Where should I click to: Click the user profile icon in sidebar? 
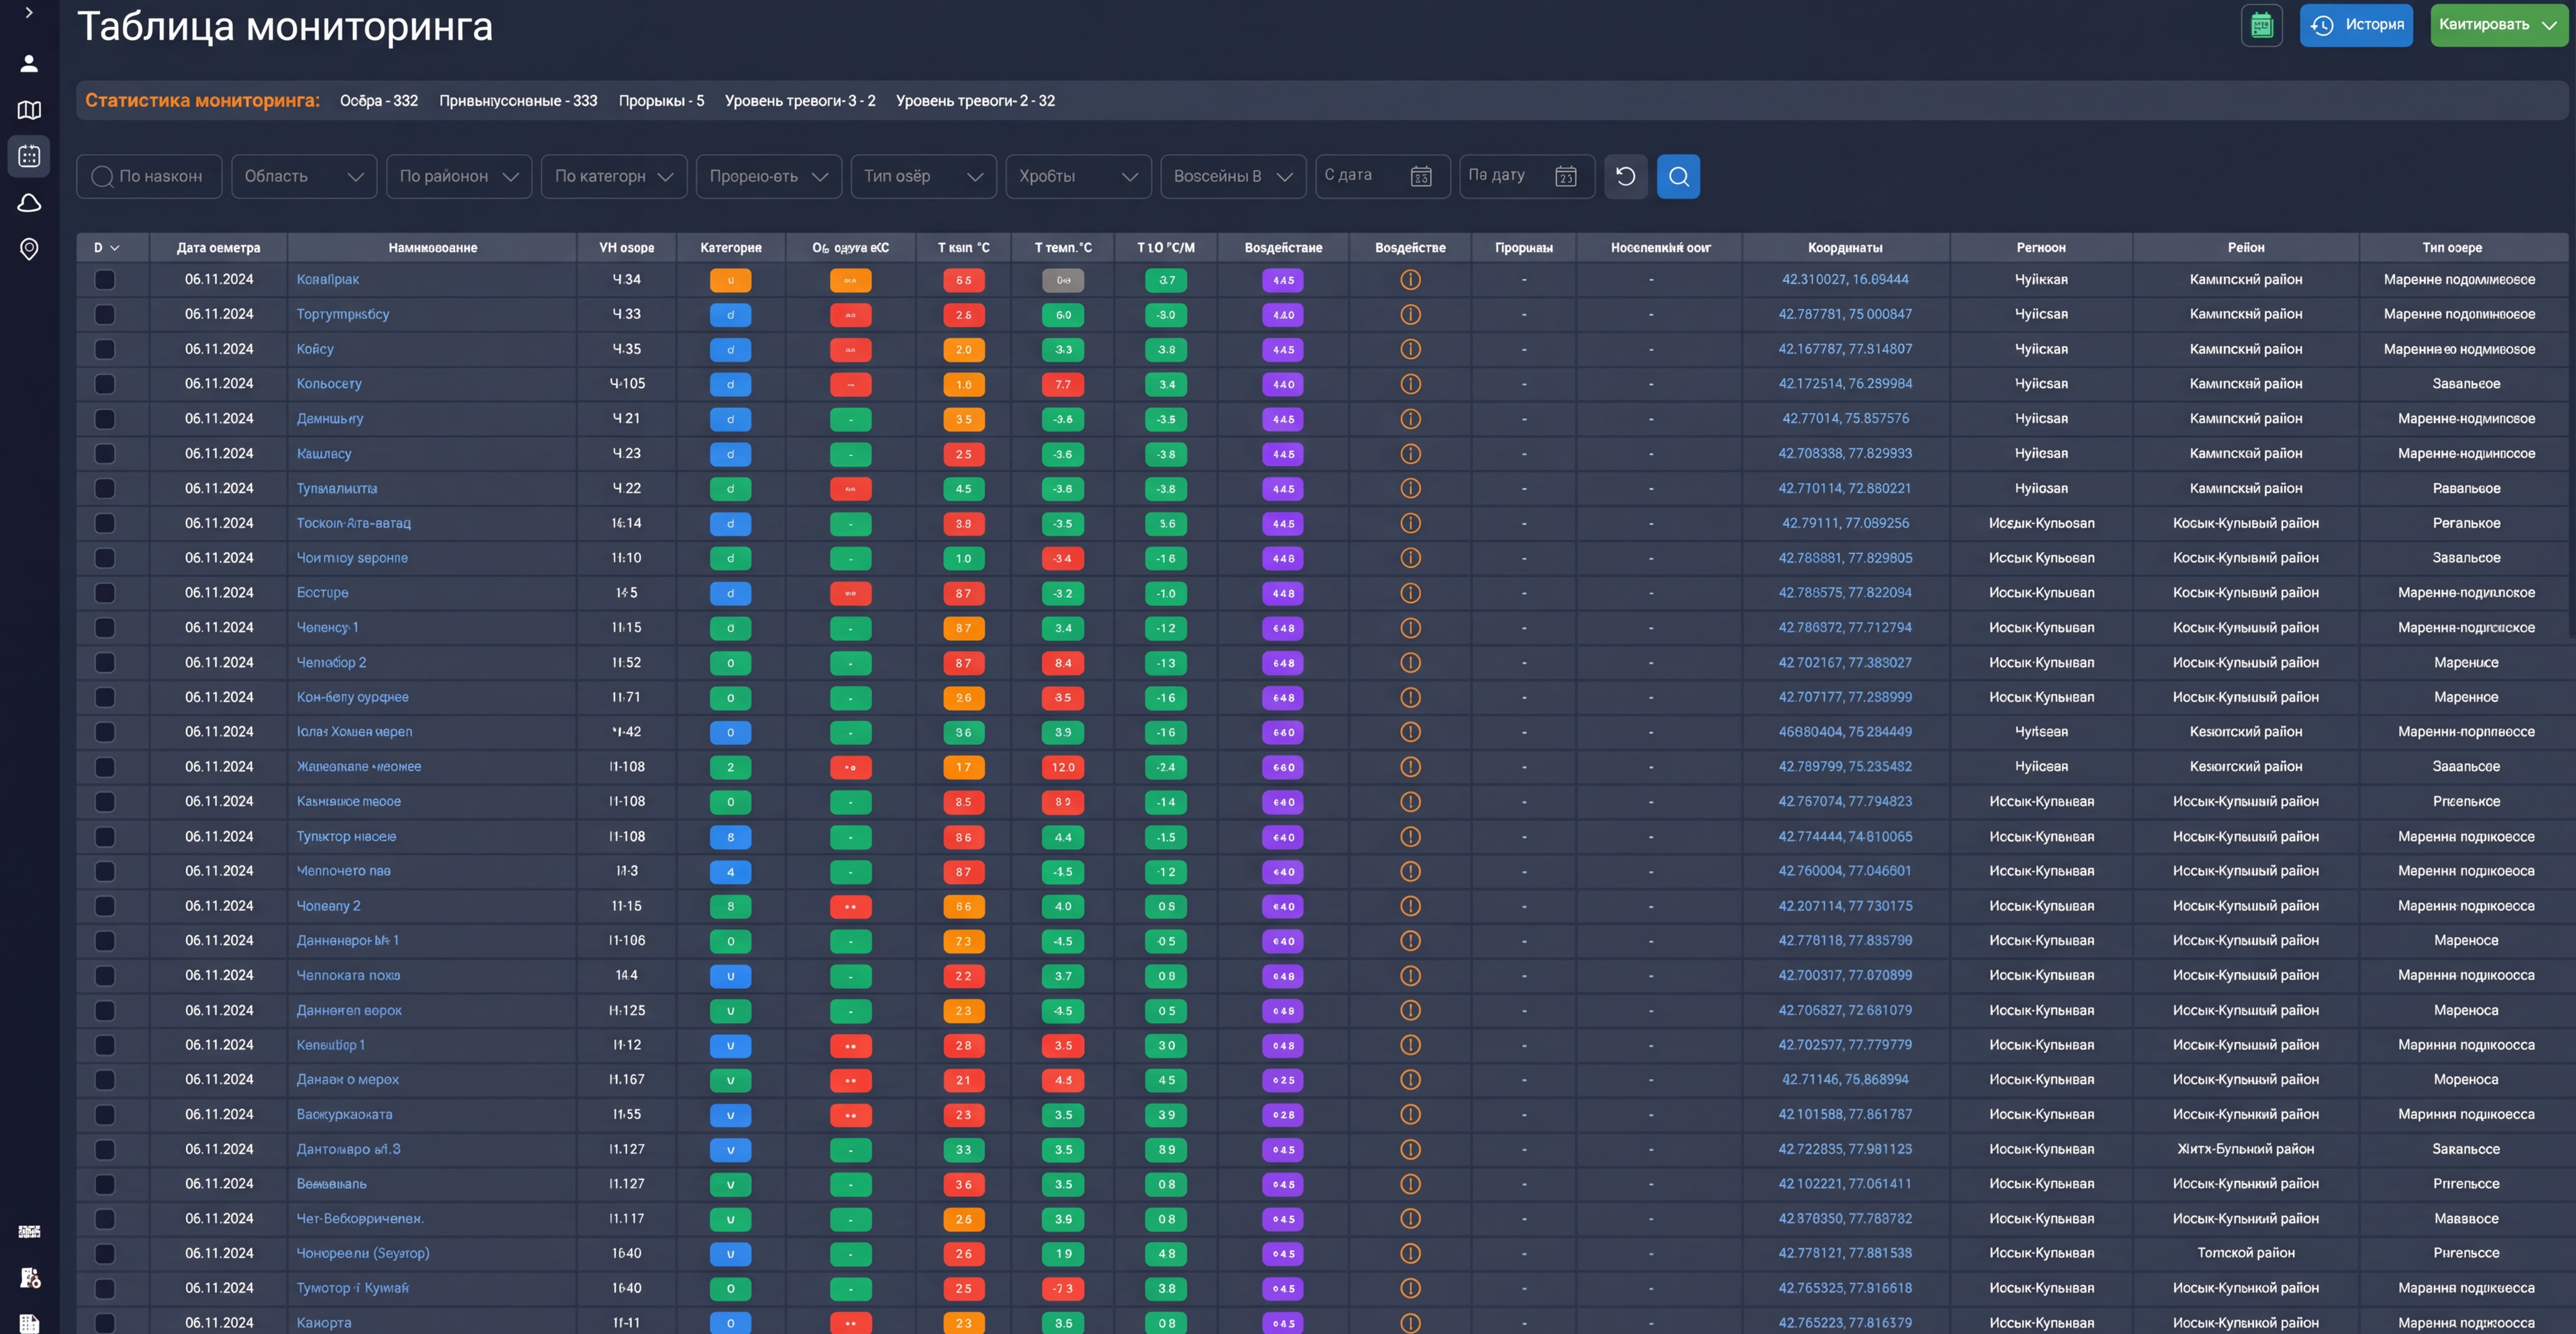[x=29, y=64]
